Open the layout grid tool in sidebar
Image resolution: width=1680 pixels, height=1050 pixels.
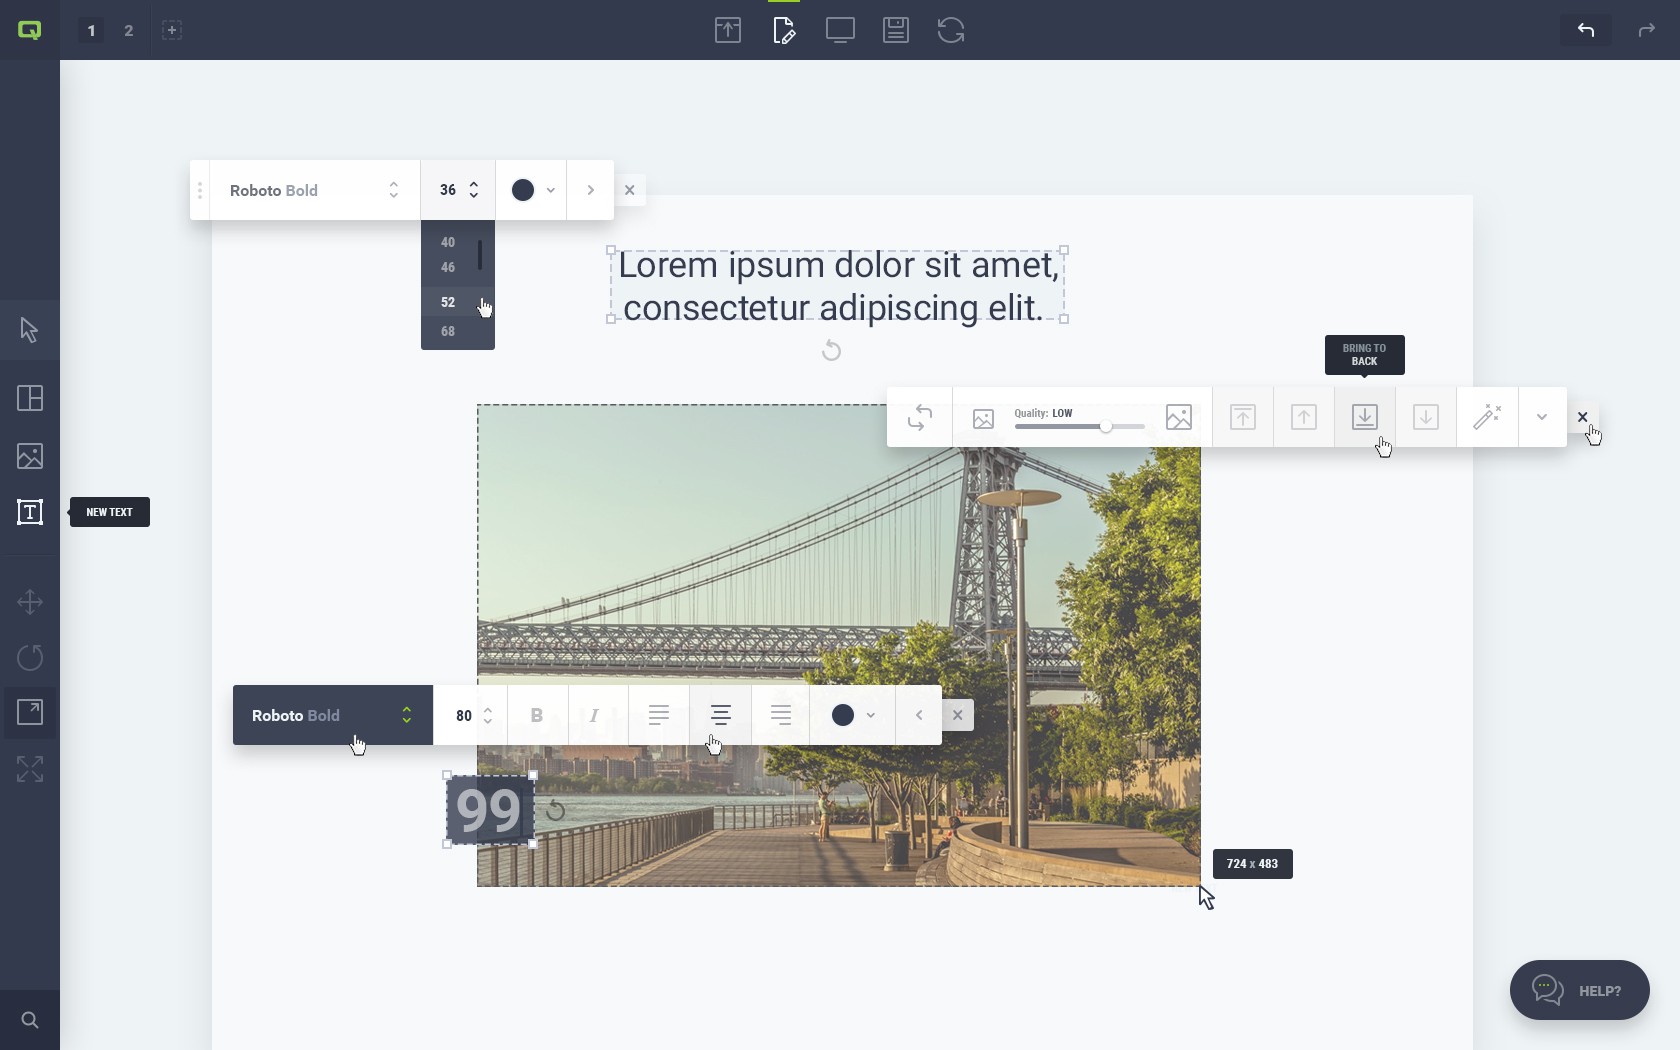(30, 398)
